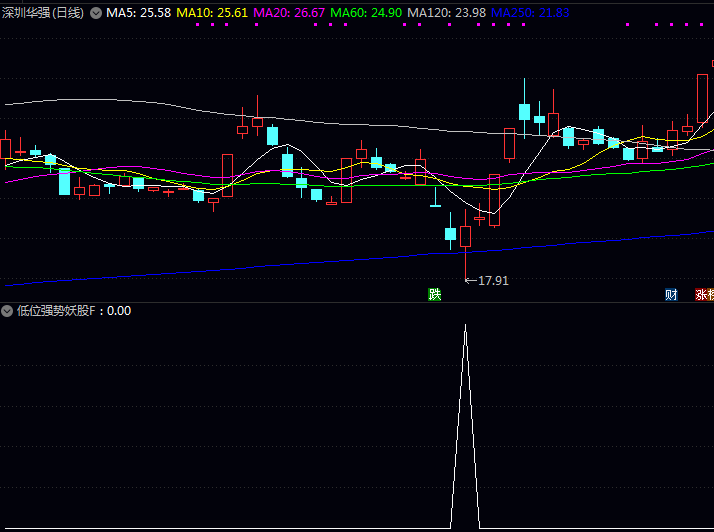The height and width of the screenshot is (532, 714).
Task: Select the 深圳华强(日线) chart title
Action: pos(43,13)
